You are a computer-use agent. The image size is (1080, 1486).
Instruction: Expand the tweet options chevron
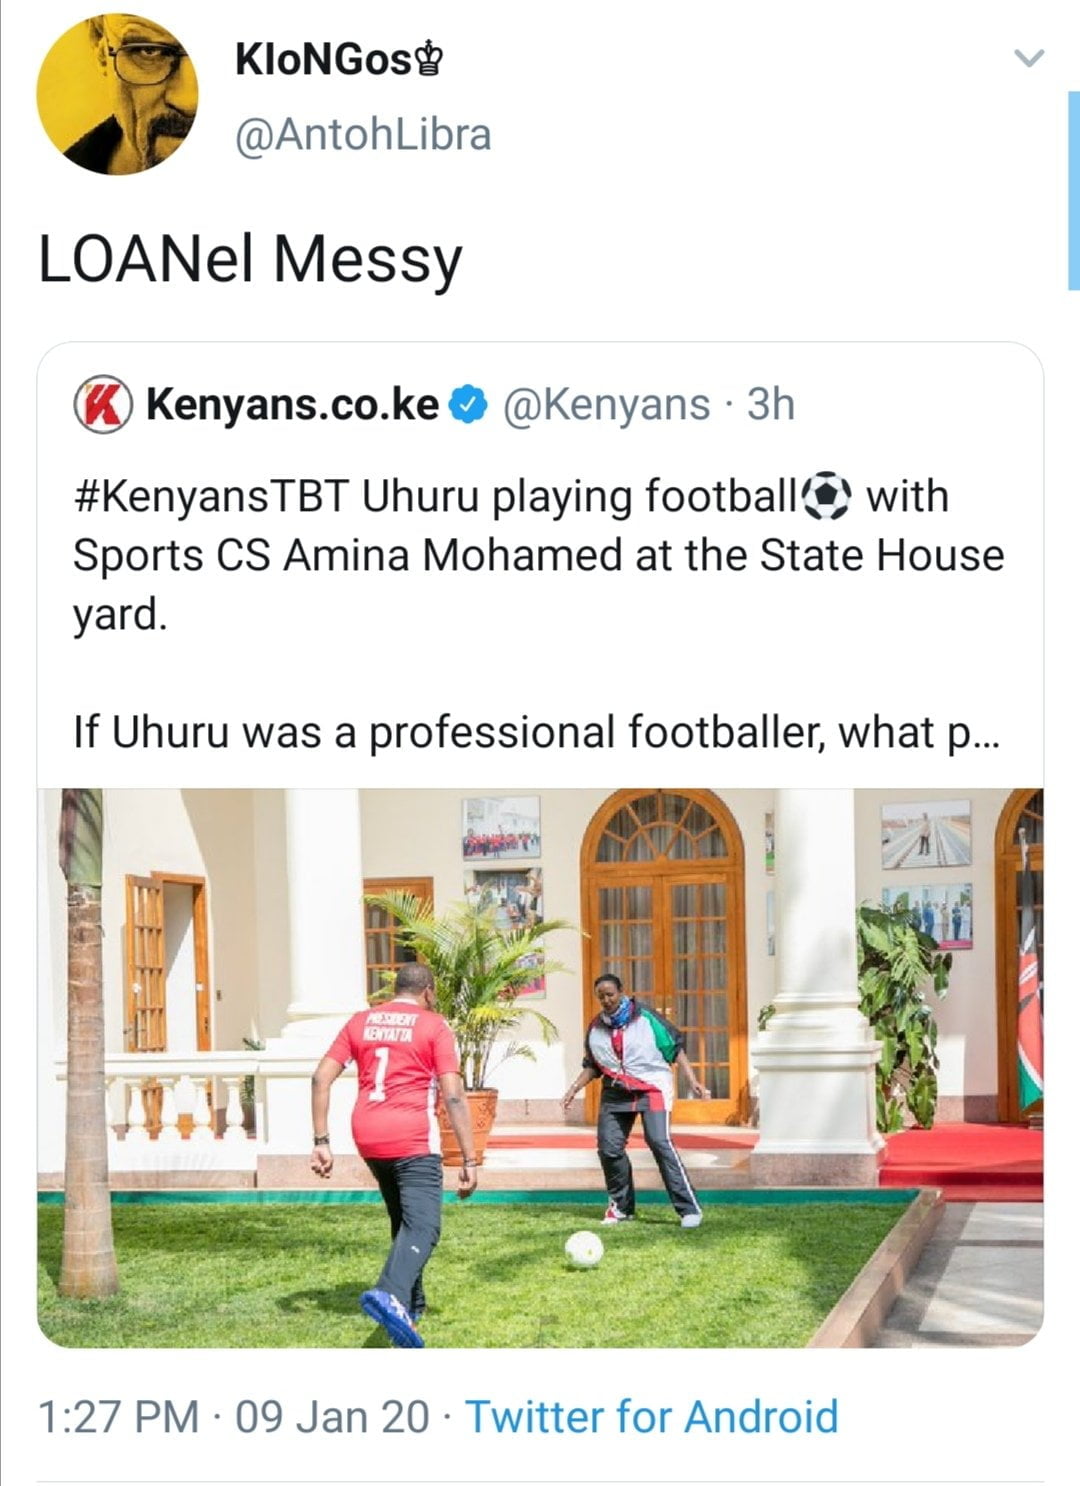click(x=1029, y=58)
